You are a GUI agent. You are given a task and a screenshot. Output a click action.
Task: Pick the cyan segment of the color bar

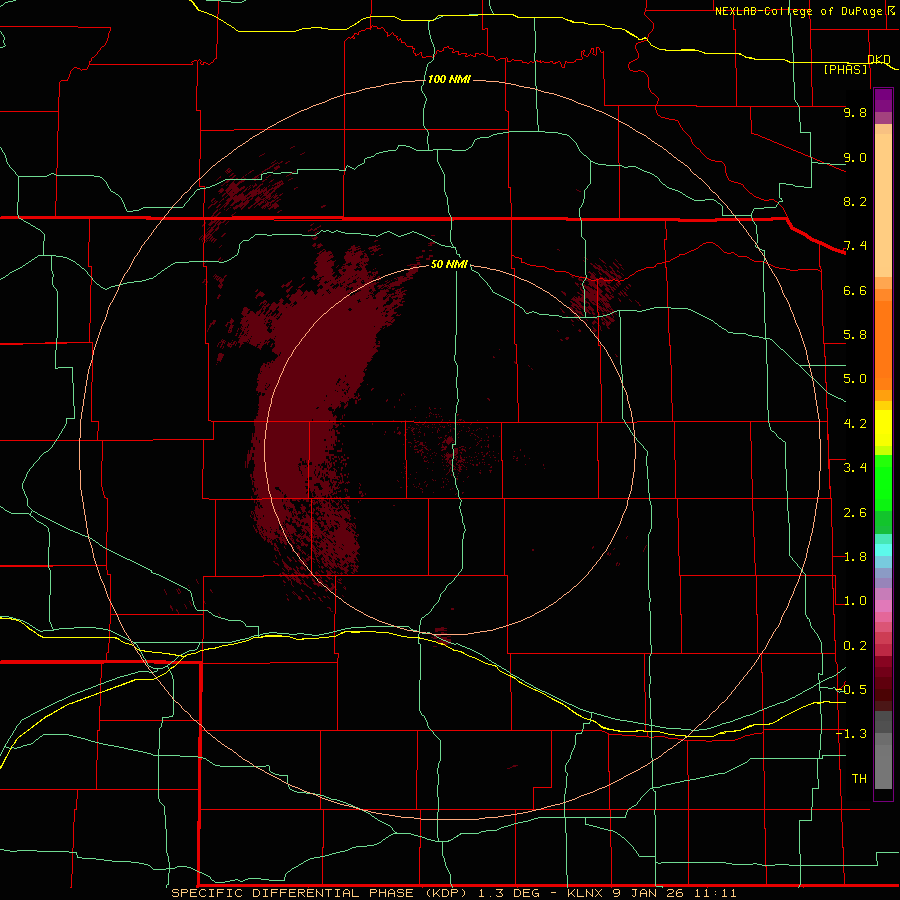883,550
